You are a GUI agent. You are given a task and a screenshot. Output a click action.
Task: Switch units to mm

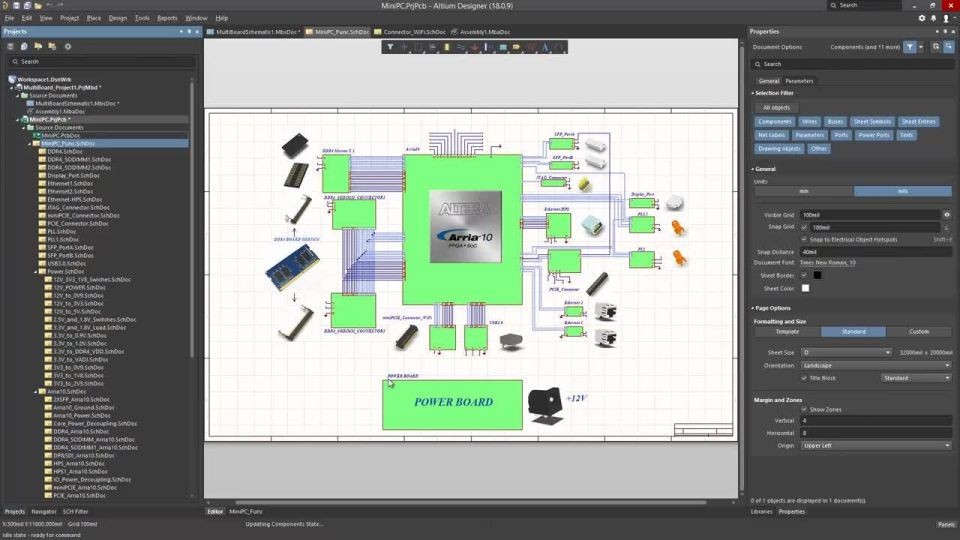[804, 191]
